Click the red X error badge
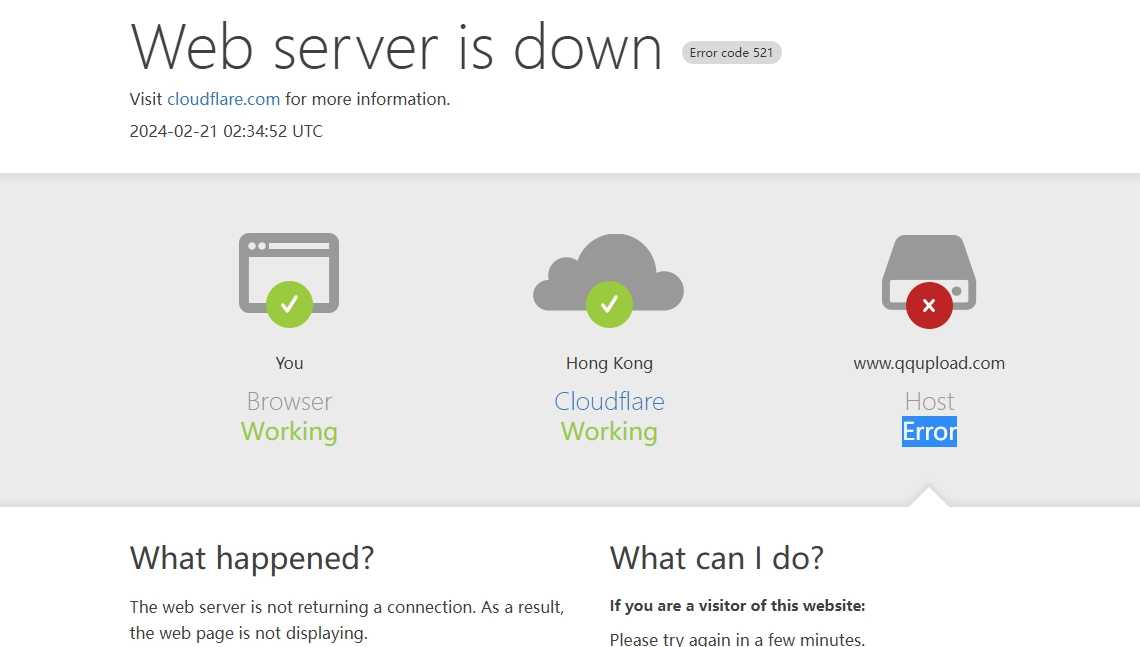 point(929,305)
